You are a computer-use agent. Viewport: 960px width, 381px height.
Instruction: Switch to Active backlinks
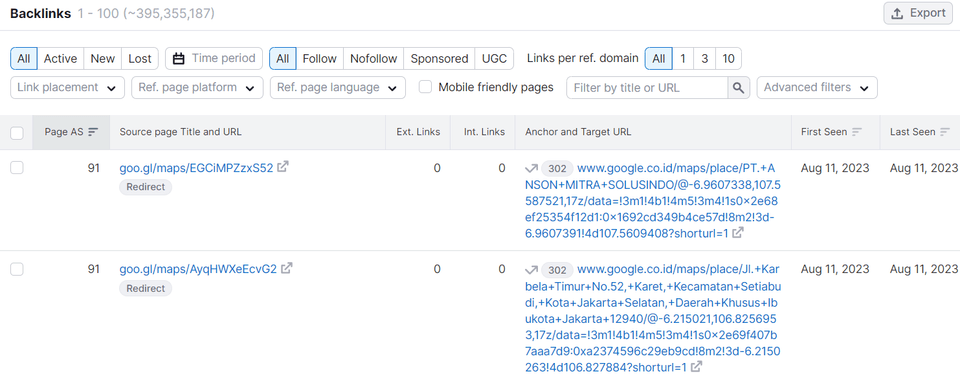[61, 59]
